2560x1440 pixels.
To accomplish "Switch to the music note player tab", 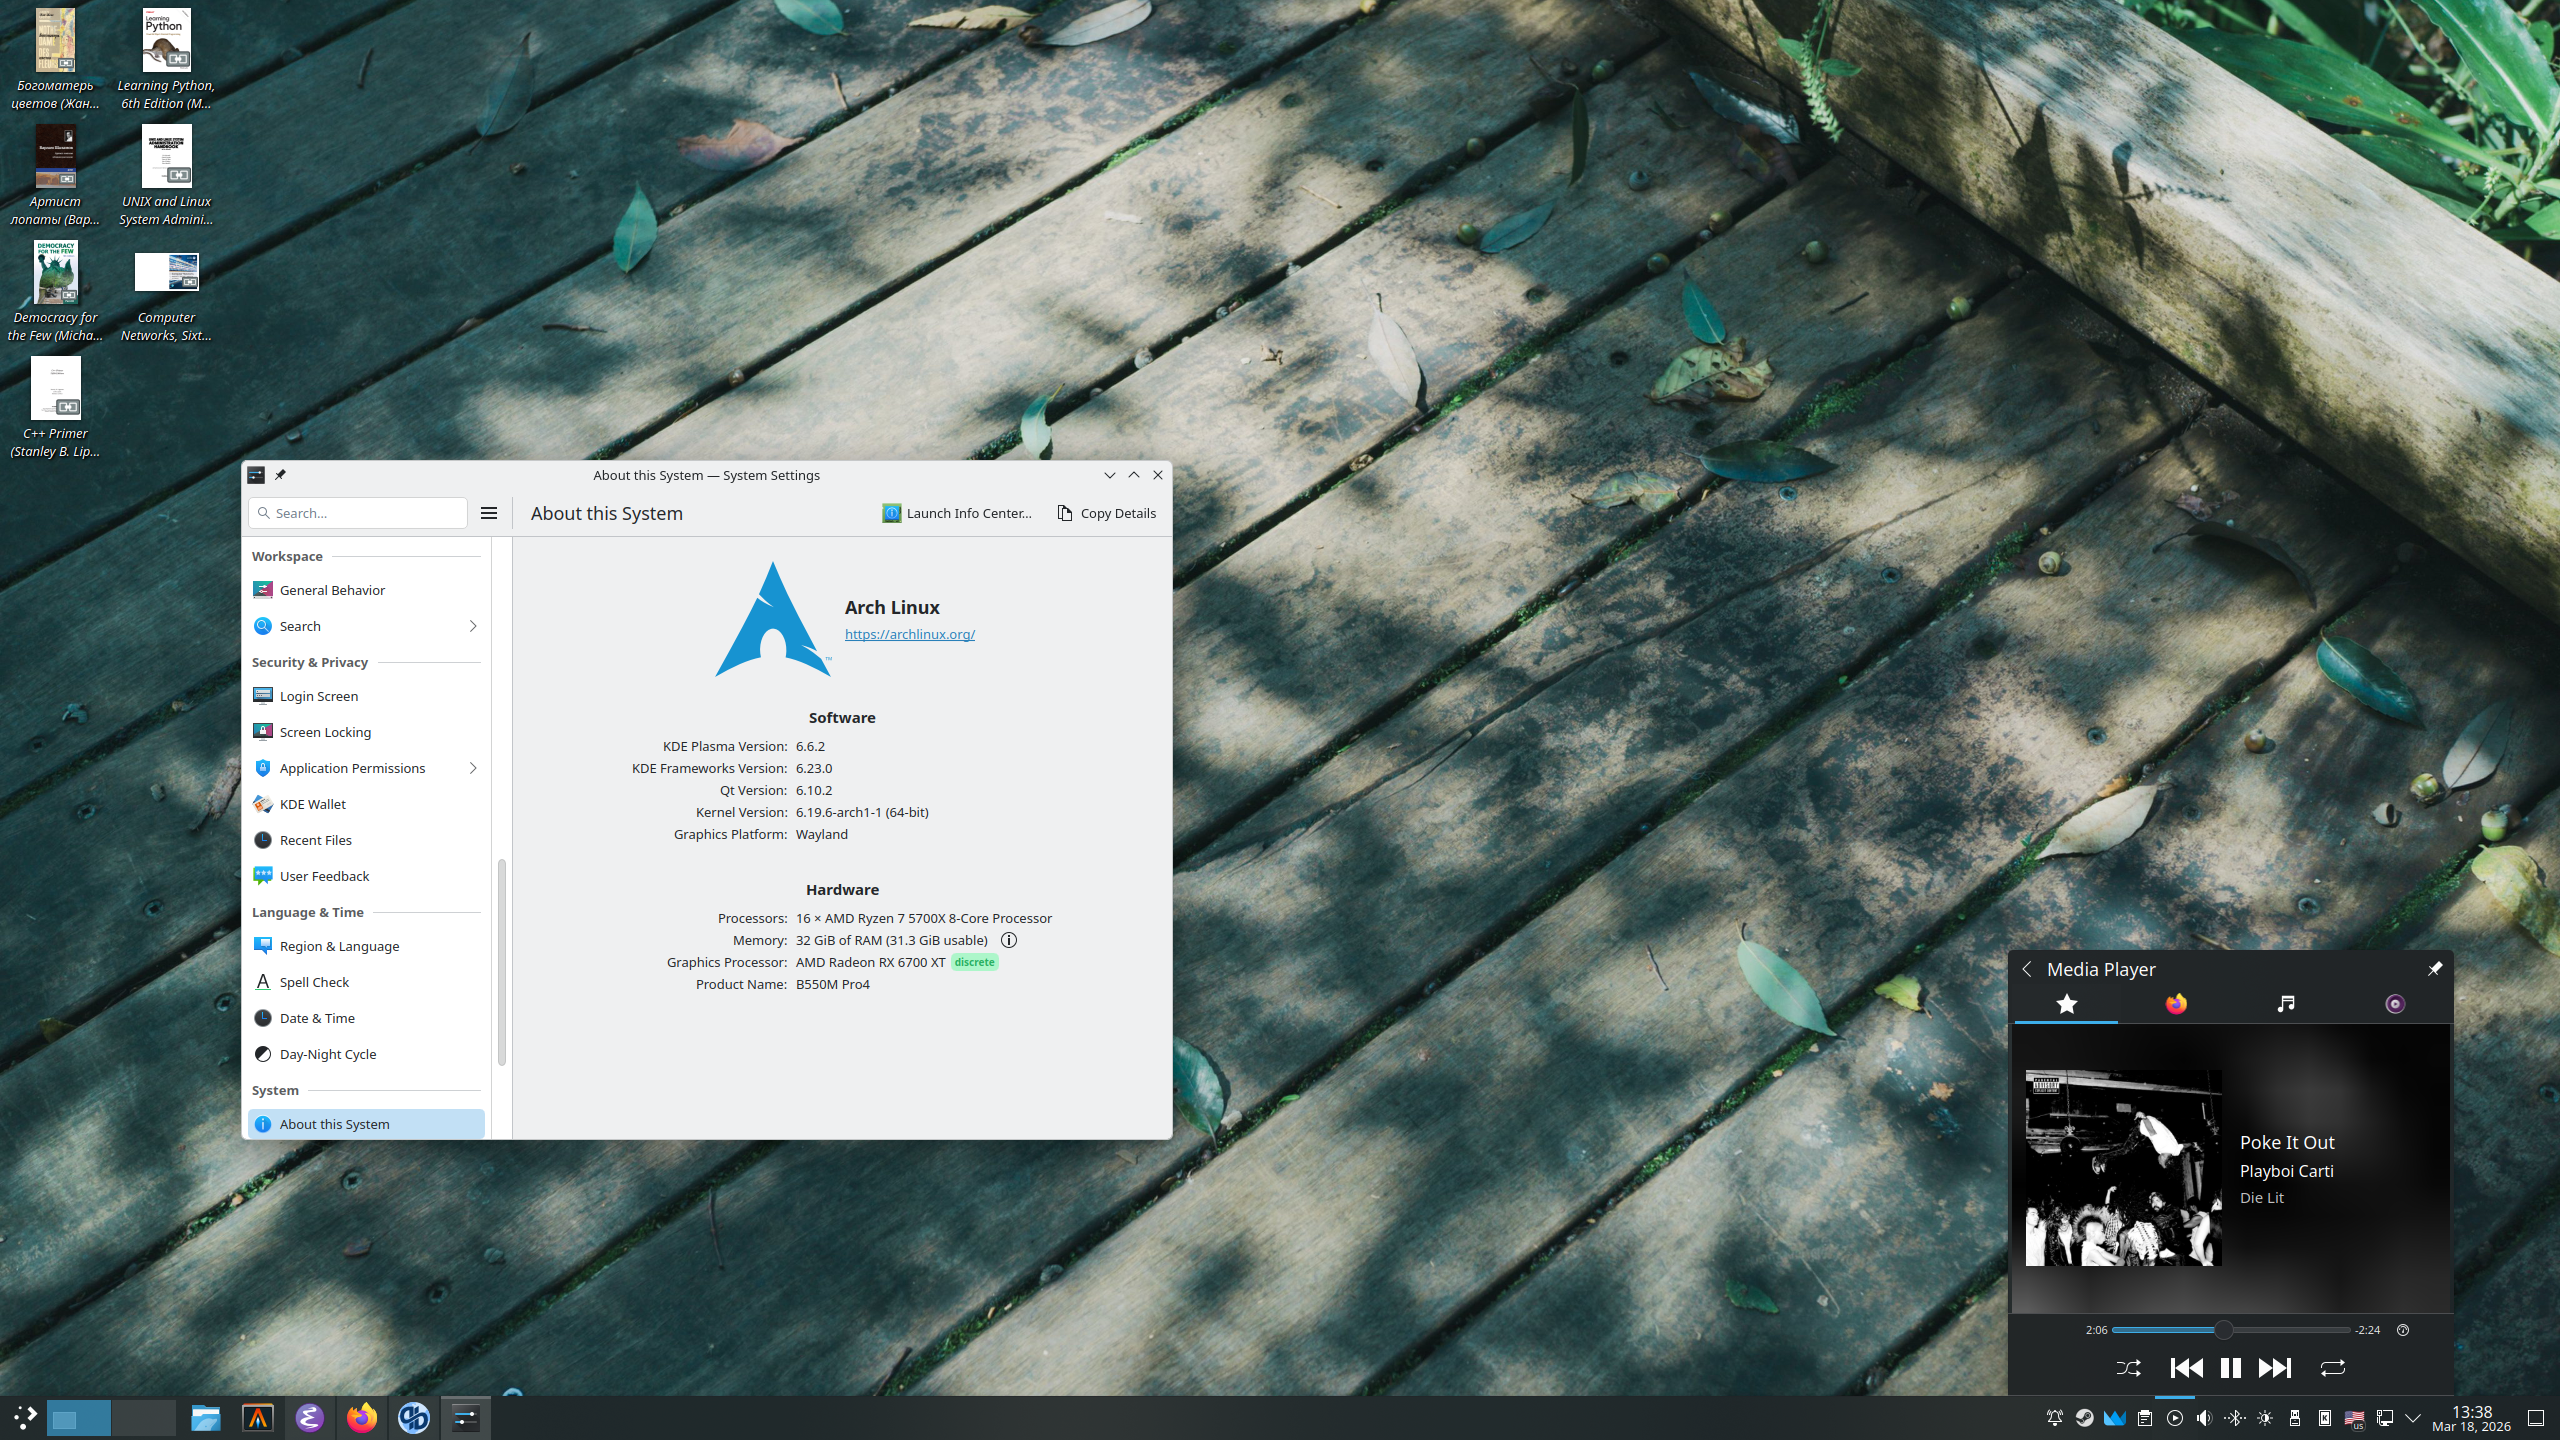I will (x=2285, y=1004).
